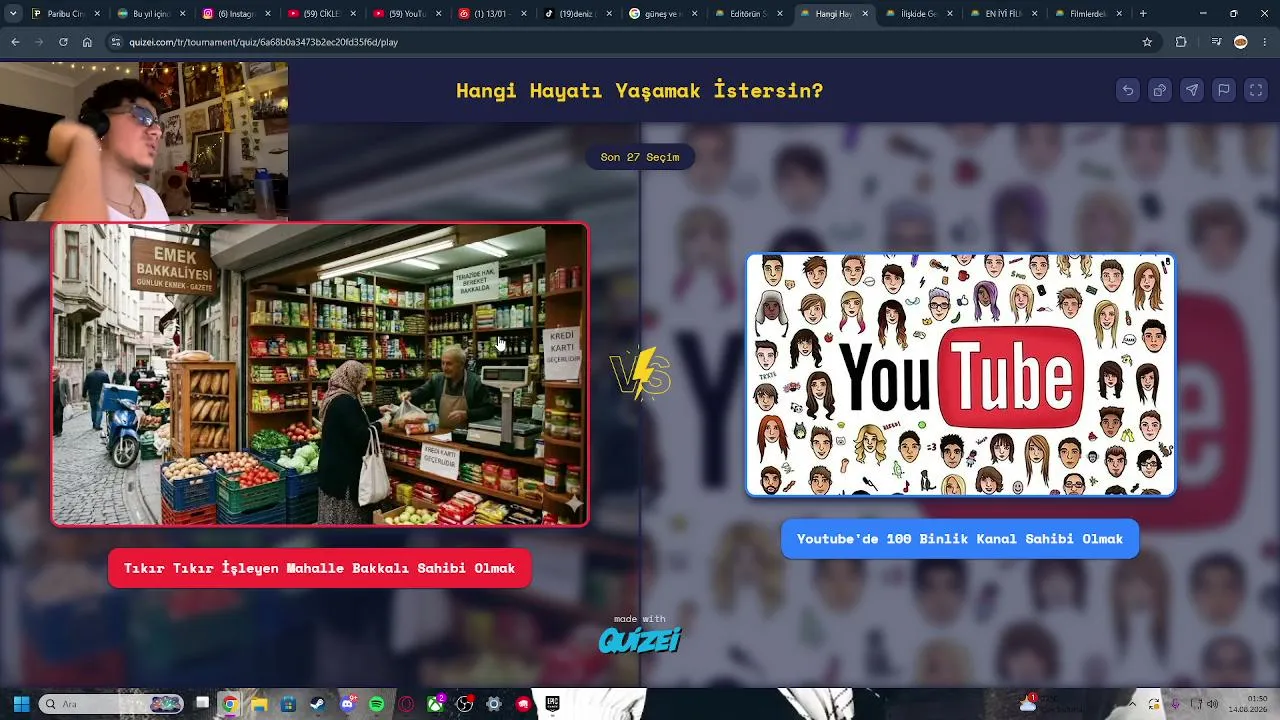This screenshot has height=720, width=1280.
Task: Click the 'Son 27 Seçim' badge
Action: pyautogui.click(x=640, y=157)
